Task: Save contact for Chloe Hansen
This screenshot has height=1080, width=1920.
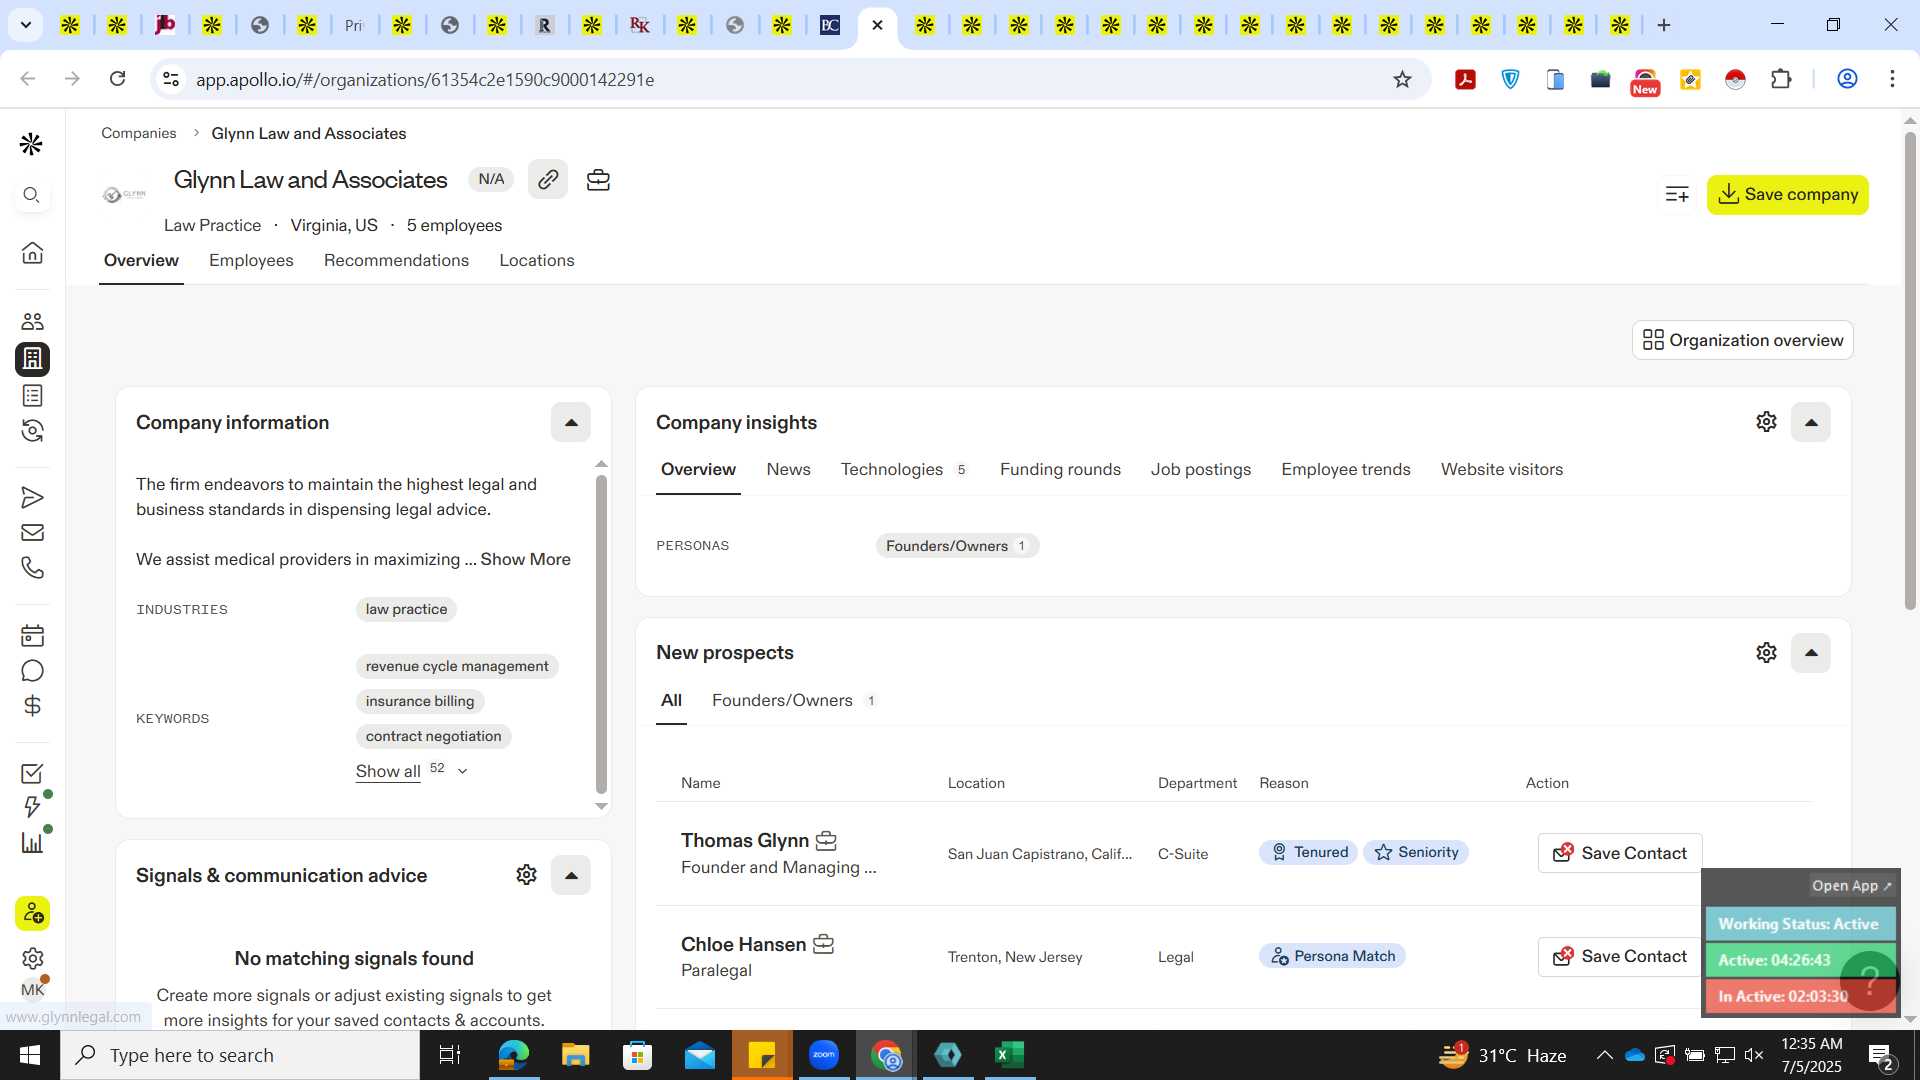Action: [1620, 956]
